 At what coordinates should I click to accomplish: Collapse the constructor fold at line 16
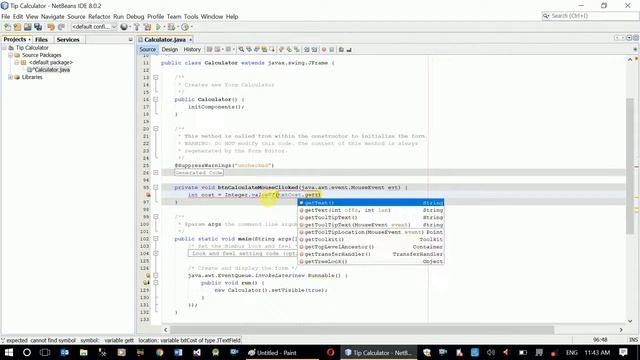pyautogui.click(x=156, y=99)
